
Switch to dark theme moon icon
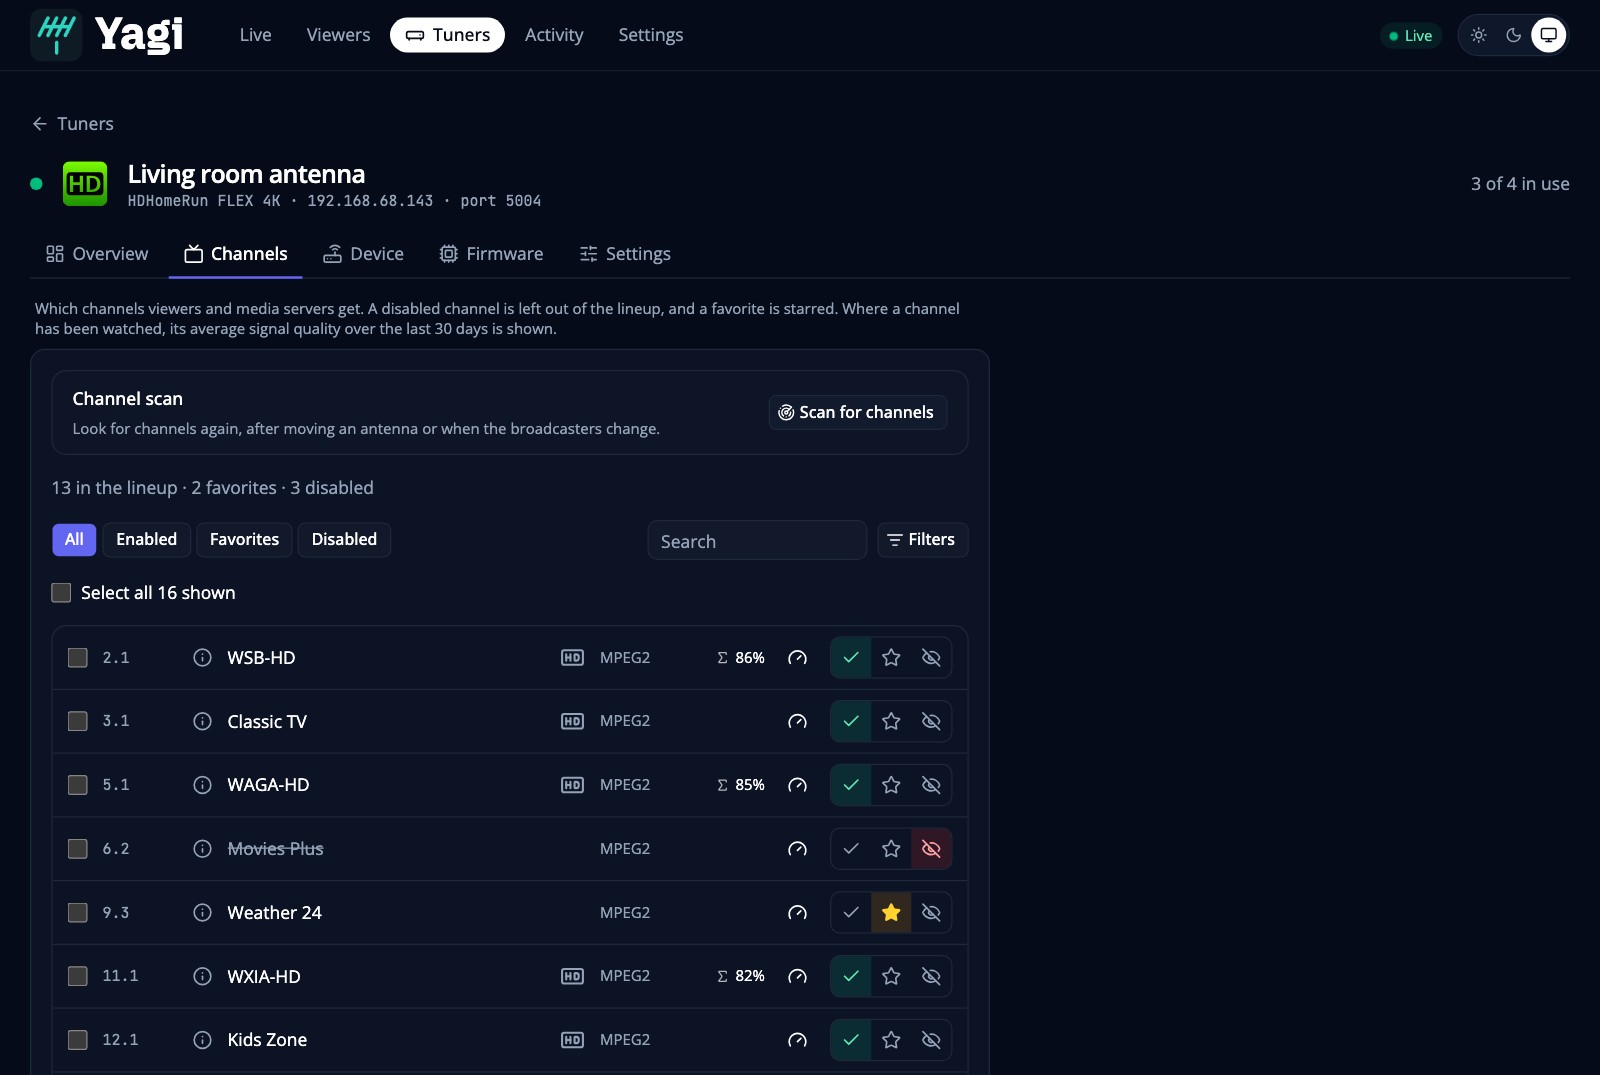click(x=1514, y=35)
